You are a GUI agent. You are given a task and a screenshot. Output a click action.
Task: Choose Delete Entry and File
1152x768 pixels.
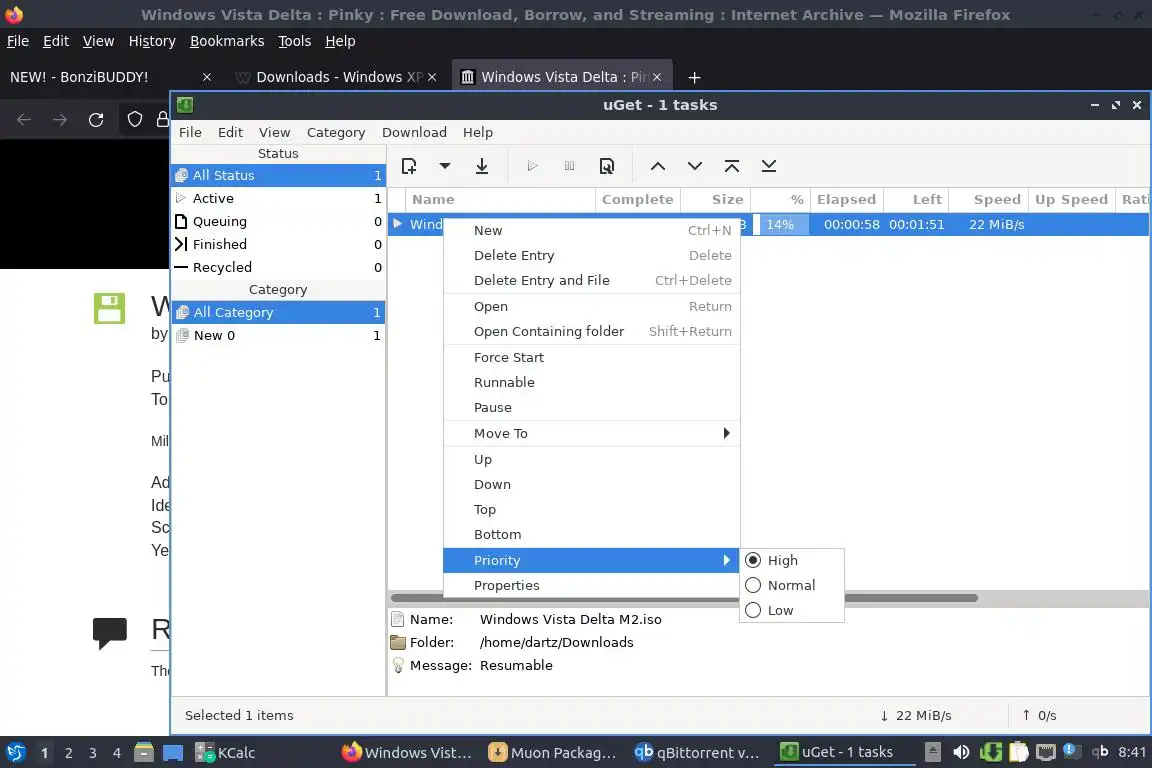click(591, 280)
